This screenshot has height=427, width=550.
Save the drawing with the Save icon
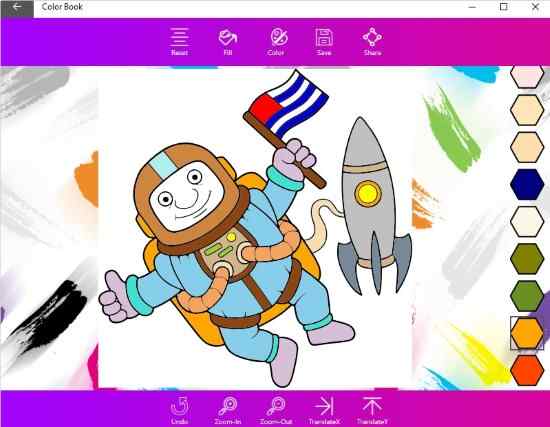click(x=323, y=42)
